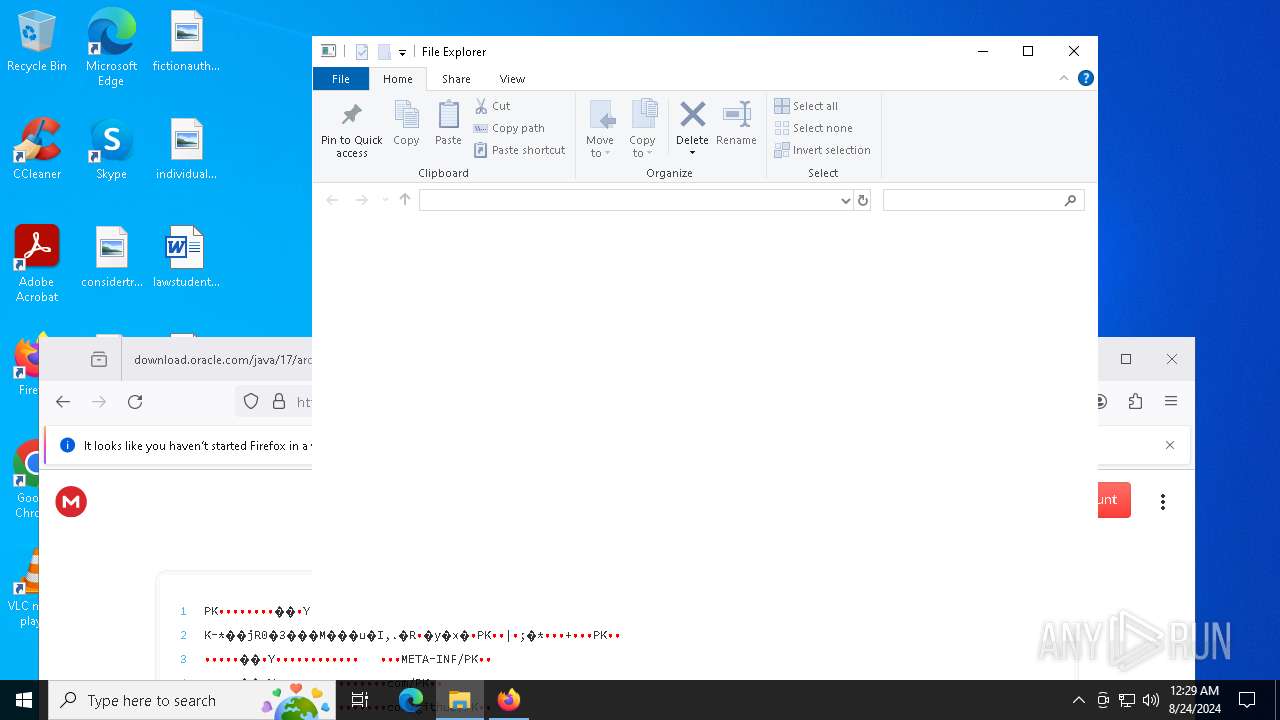Open Task View on taskbar
Screen dimensions: 1280x720
[x=360, y=700]
